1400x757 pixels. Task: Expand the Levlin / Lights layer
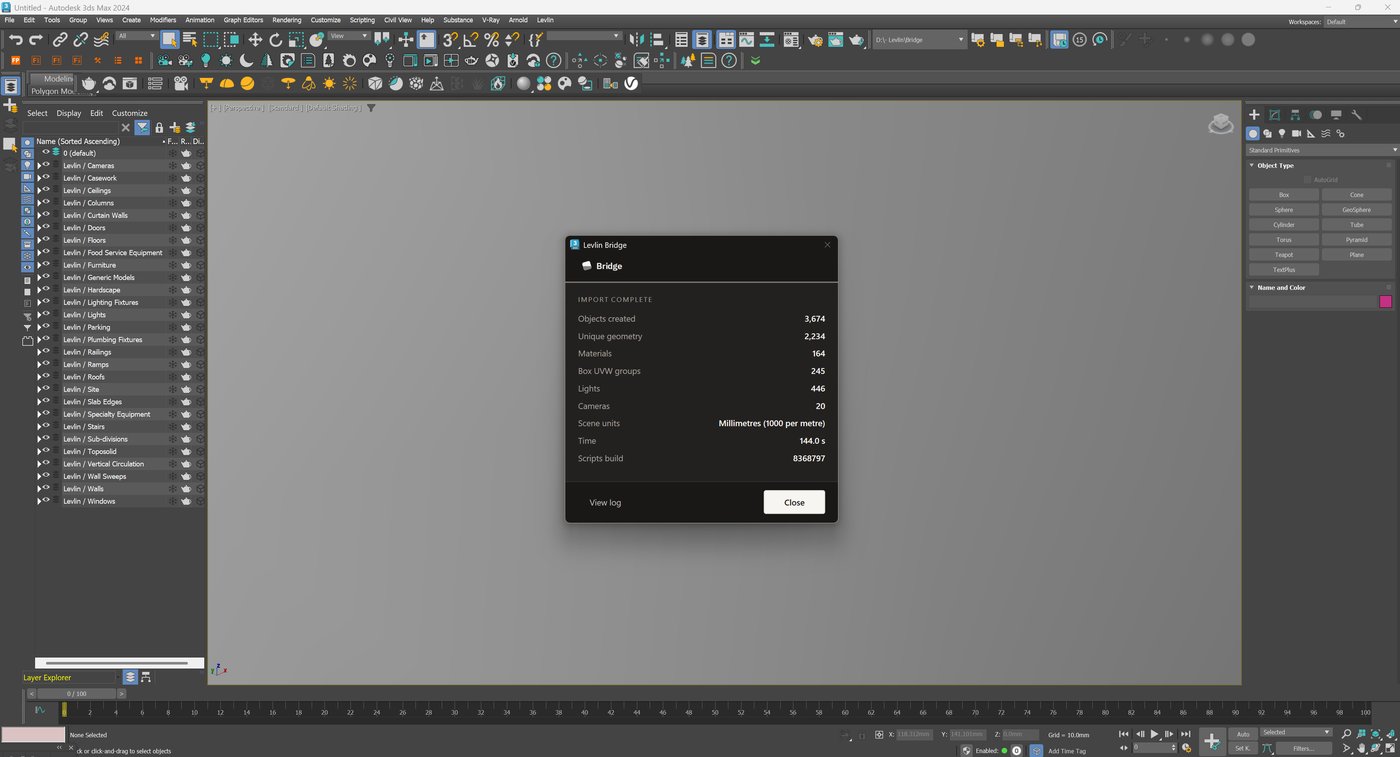point(39,315)
